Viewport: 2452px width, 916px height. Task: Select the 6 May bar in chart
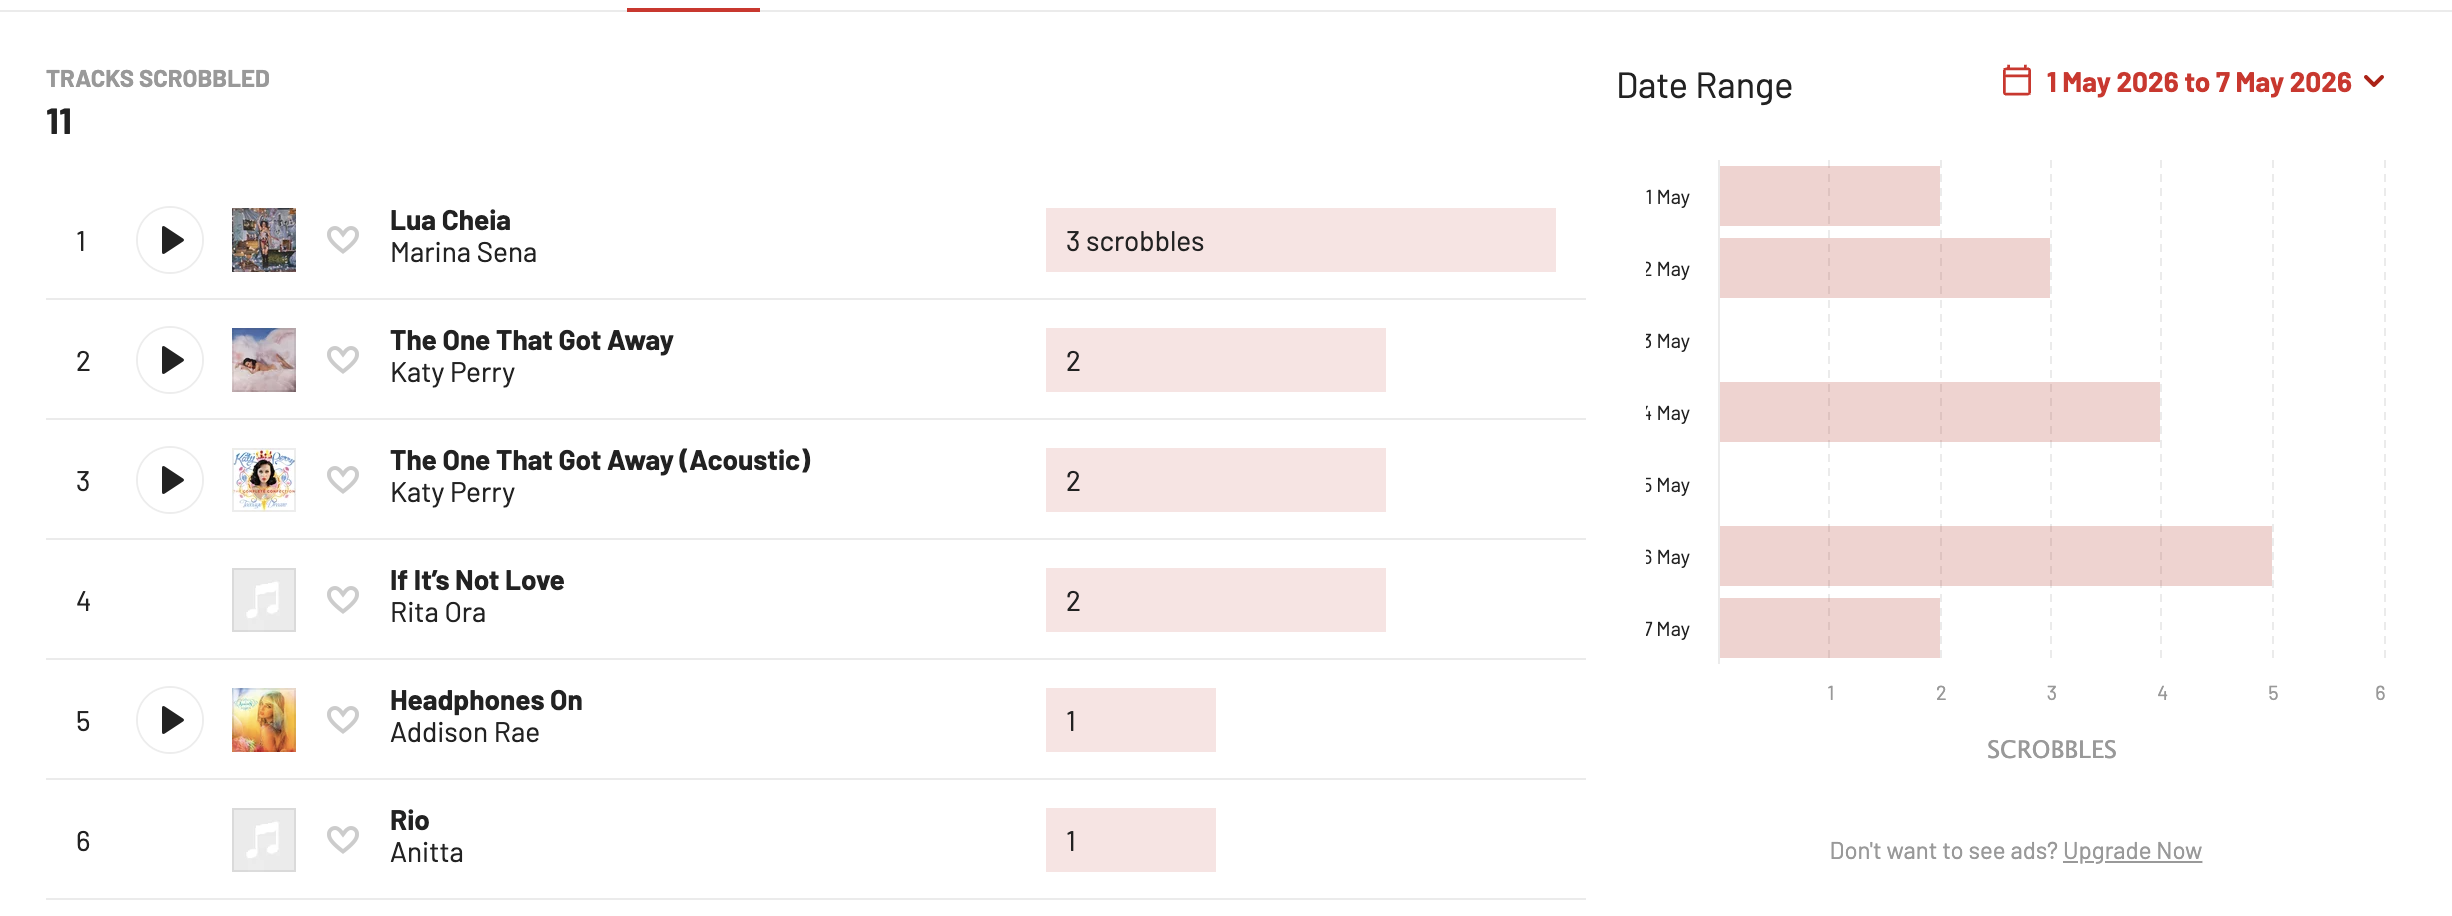[1996, 556]
